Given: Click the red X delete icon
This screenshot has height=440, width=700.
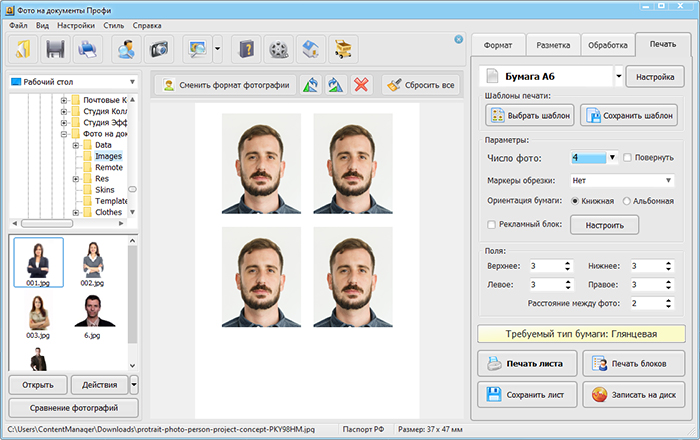Looking at the screenshot, I should pos(361,85).
